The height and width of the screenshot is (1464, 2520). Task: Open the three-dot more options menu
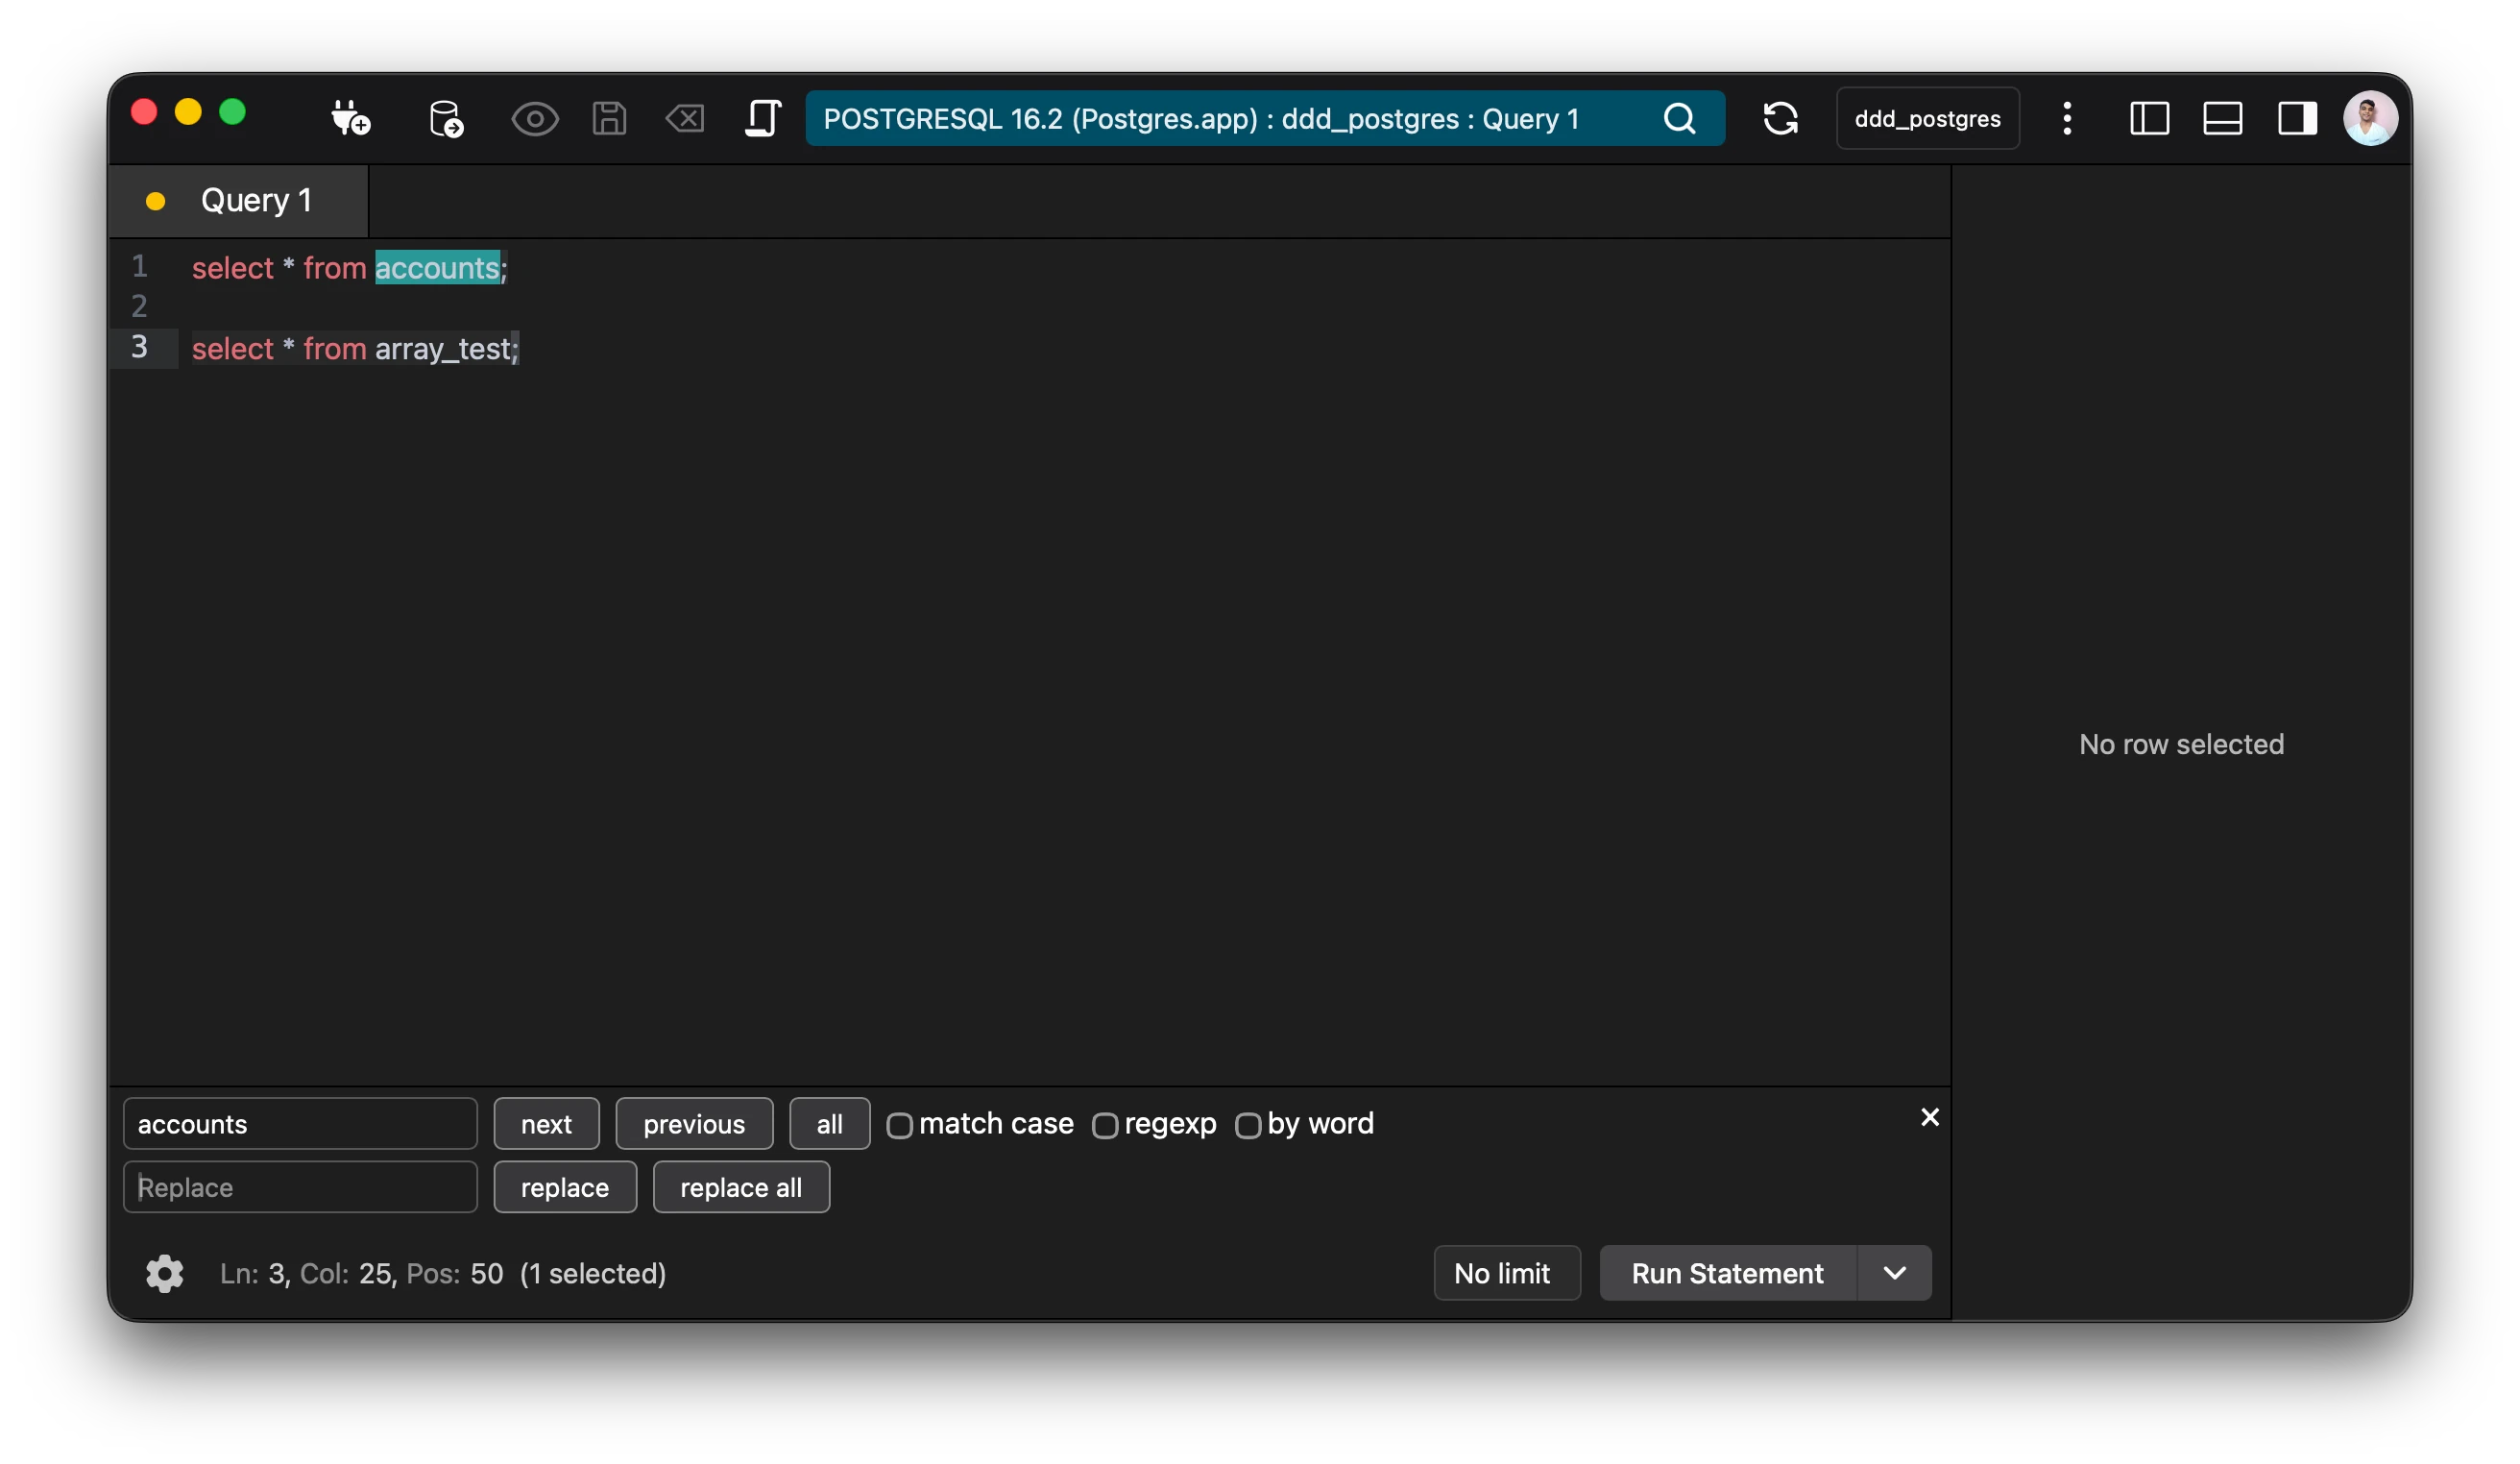click(2067, 119)
